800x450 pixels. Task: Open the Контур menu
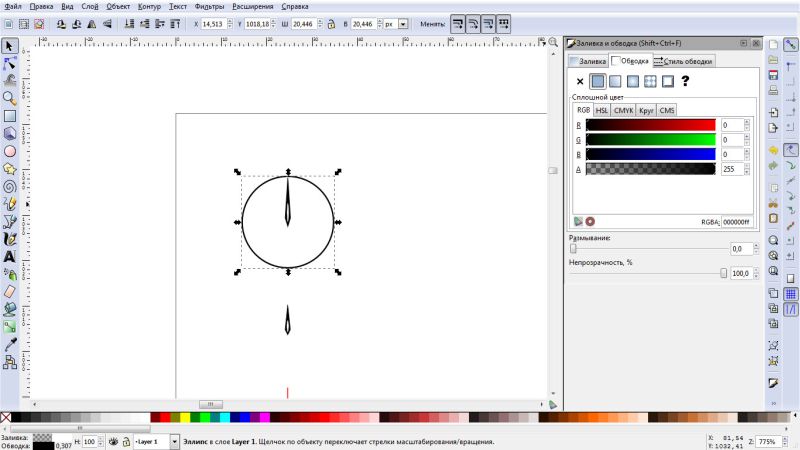point(149,7)
